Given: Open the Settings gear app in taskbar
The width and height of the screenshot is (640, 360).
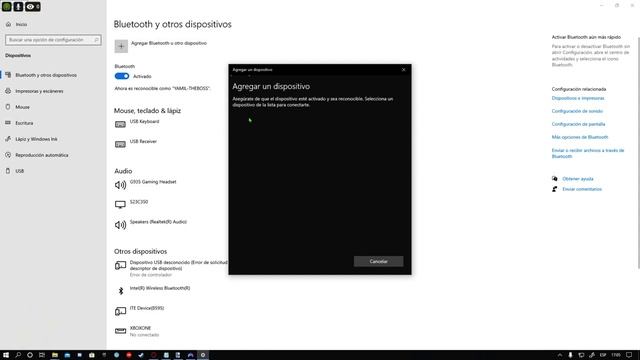Looking at the screenshot, I should coord(203,355).
